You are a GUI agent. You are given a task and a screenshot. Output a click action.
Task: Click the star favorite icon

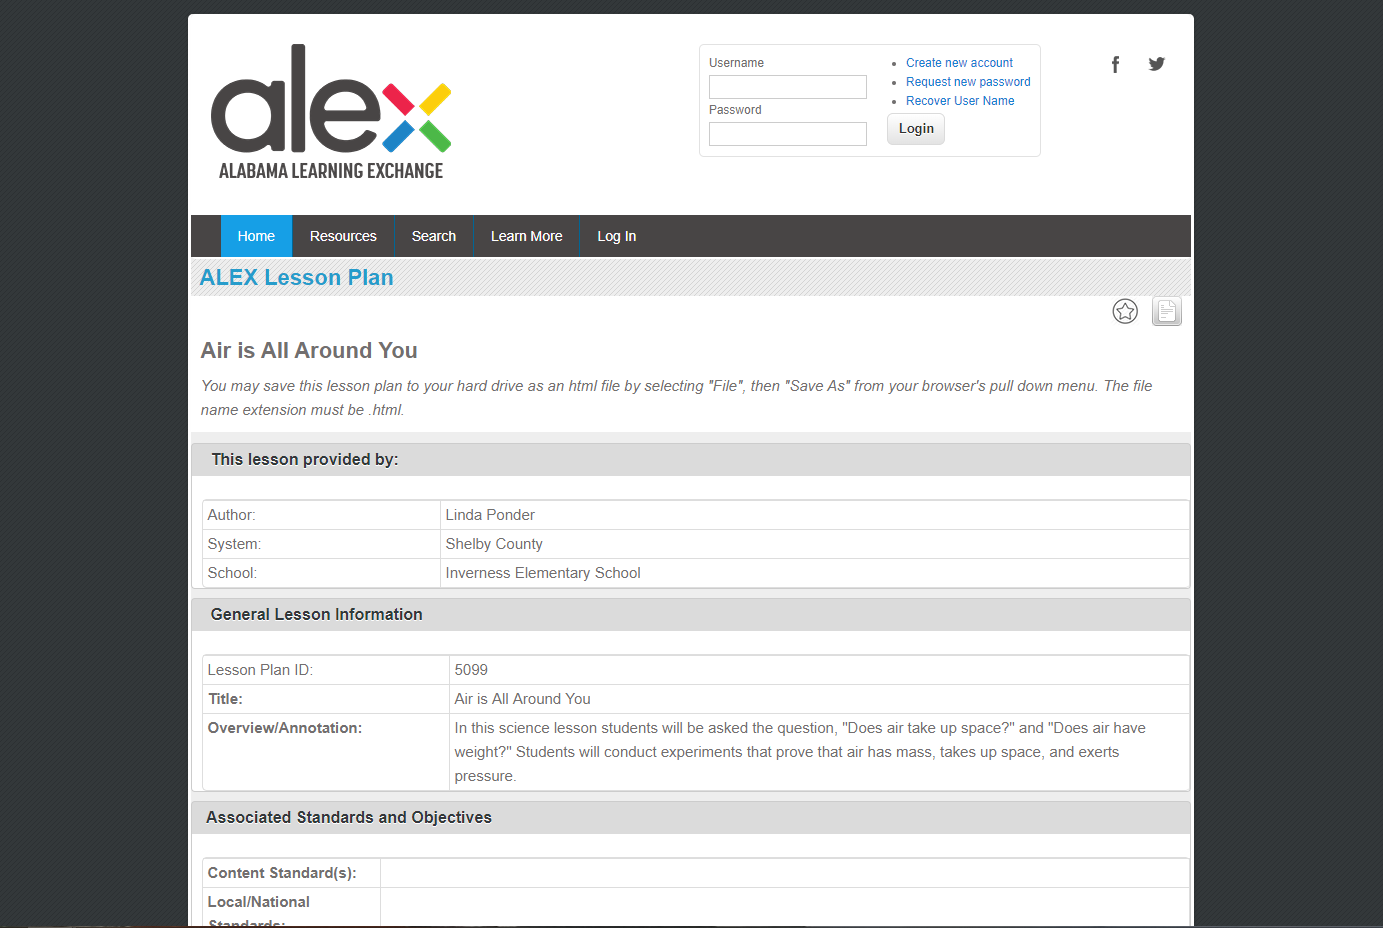pos(1125,312)
